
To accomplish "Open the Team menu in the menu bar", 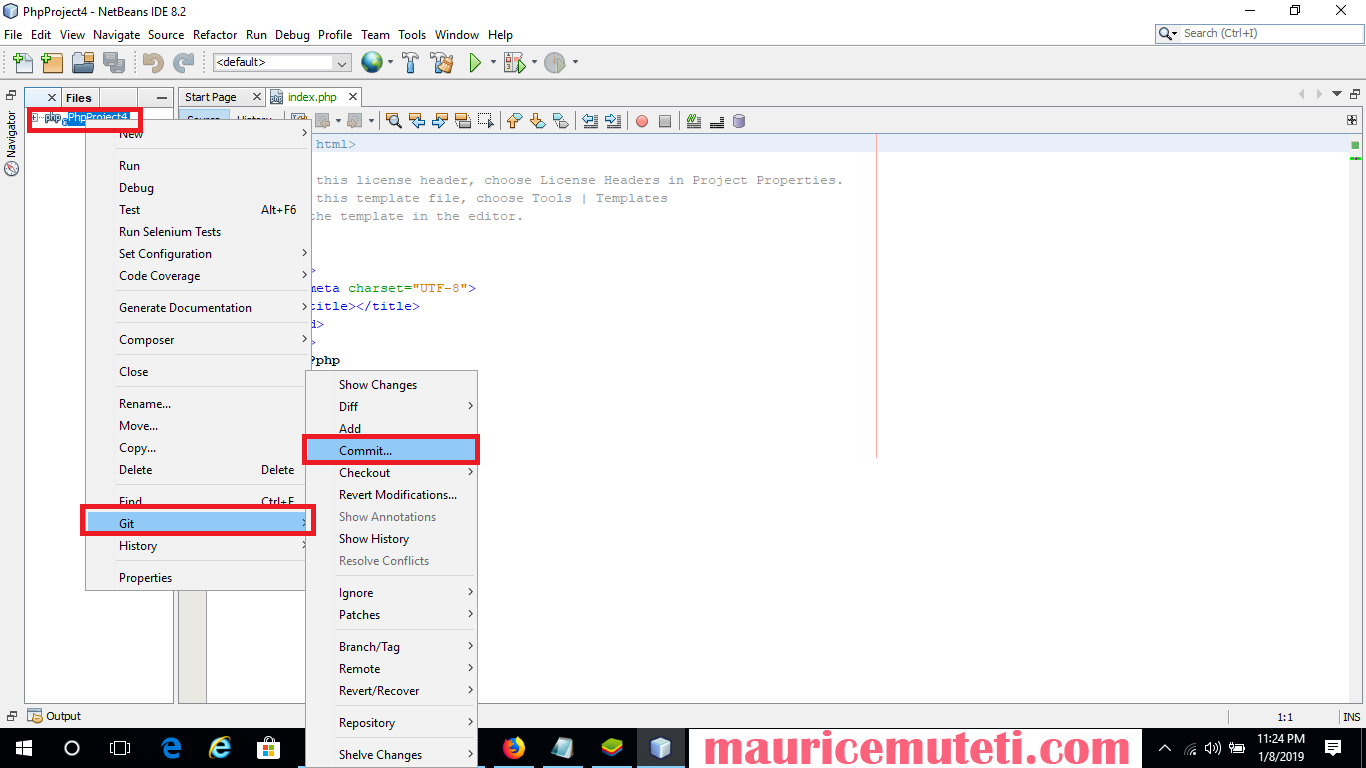I will click(x=375, y=34).
